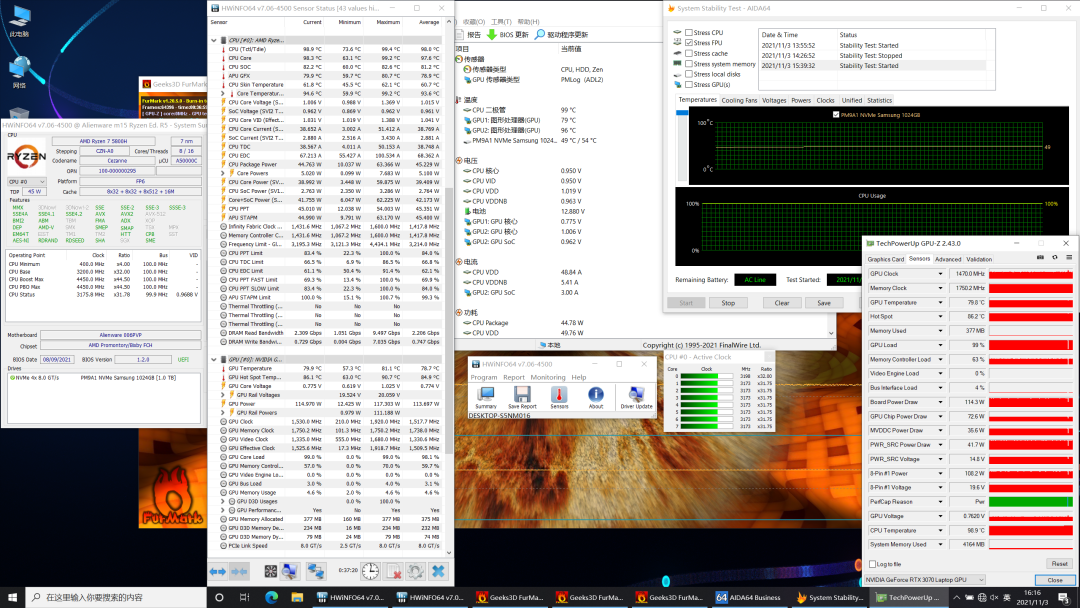Click BIOS update green arrow in AIDA64 toolbar
Image resolution: width=1080 pixels, height=608 pixels.
pos(491,34)
